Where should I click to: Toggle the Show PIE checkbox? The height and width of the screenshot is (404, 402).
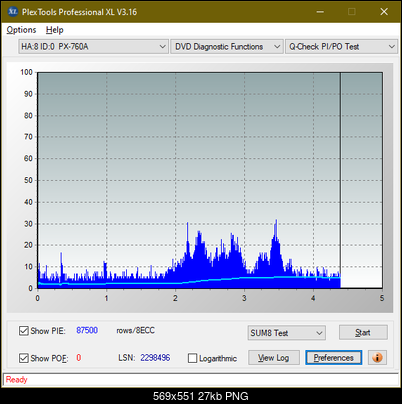click(24, 331)
